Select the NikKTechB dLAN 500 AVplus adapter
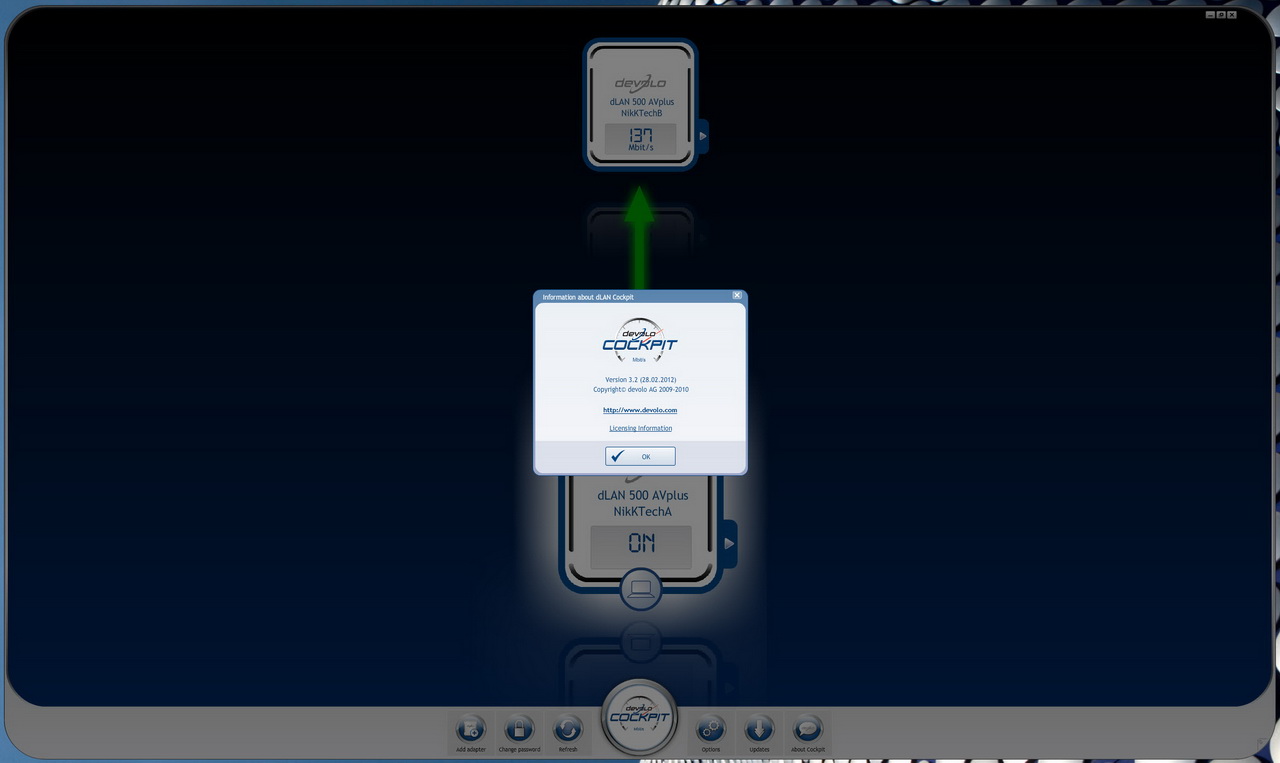 tap(640, 105)
